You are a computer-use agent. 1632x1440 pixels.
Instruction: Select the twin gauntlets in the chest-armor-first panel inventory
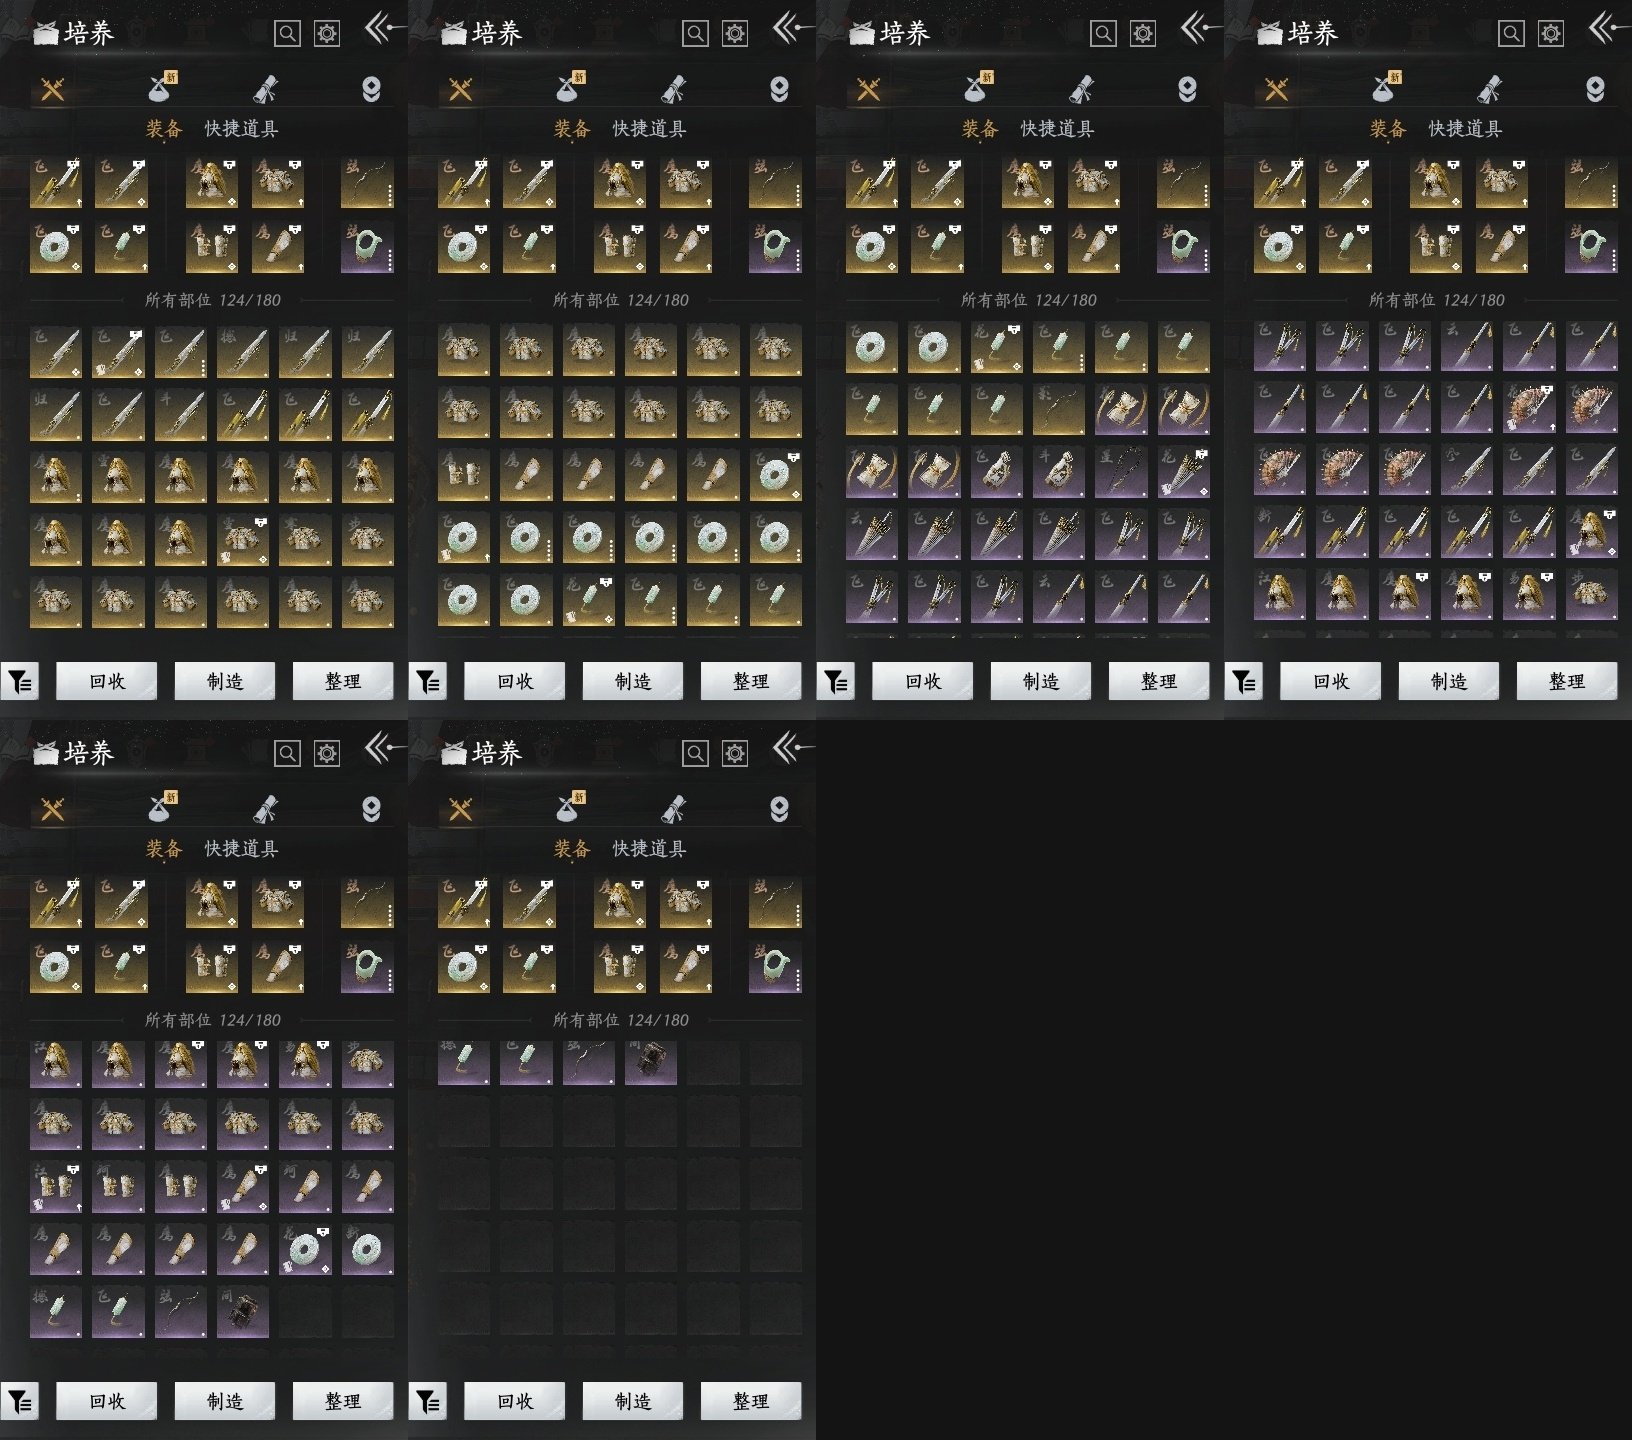tap(464, 475)
